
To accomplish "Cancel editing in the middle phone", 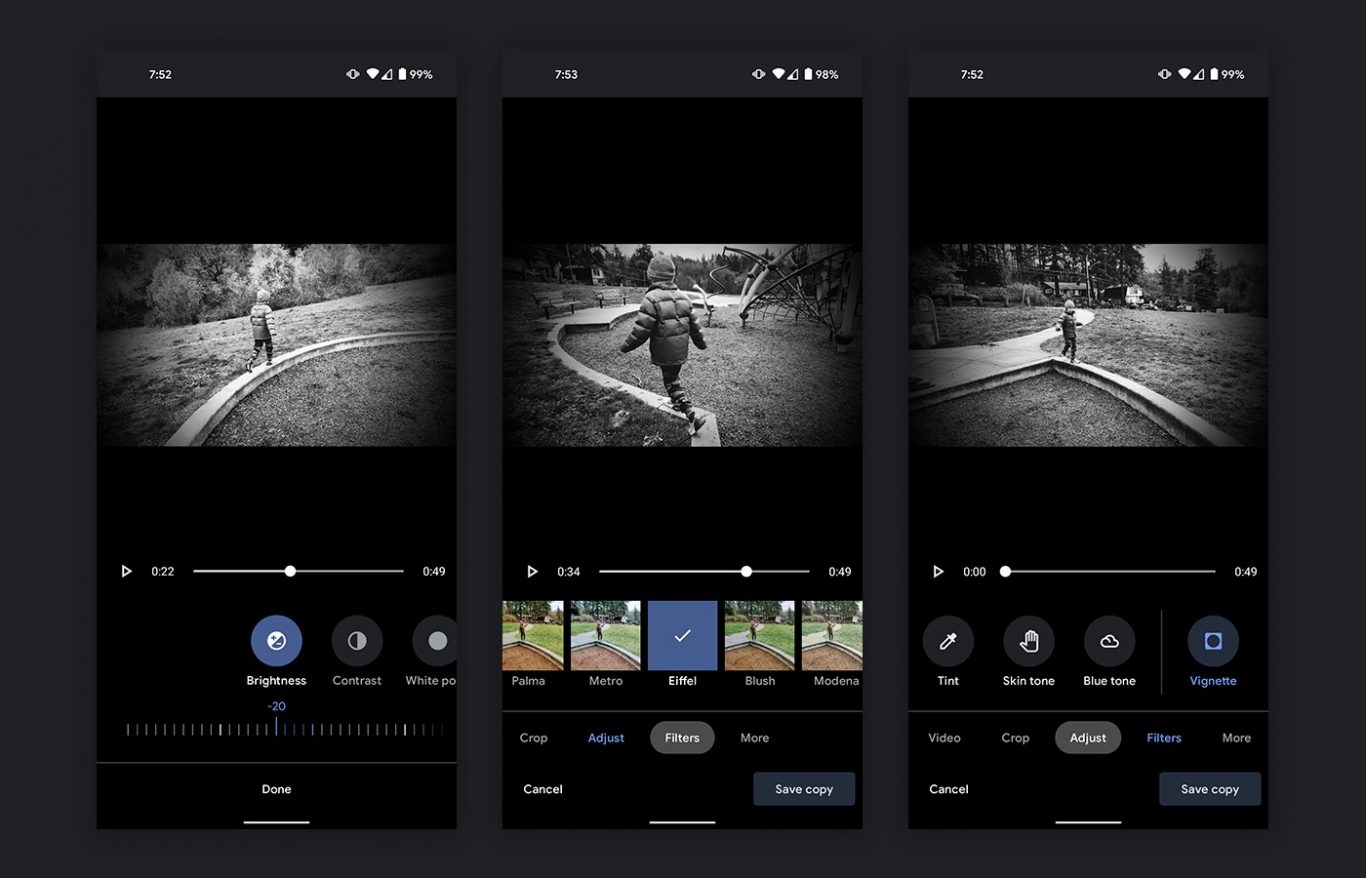I will tap(543, 789).
